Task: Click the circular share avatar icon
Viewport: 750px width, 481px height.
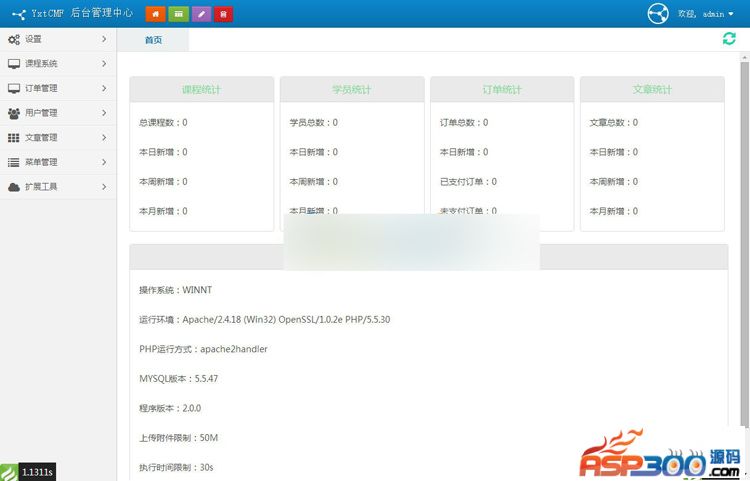Action: [658, 13]
